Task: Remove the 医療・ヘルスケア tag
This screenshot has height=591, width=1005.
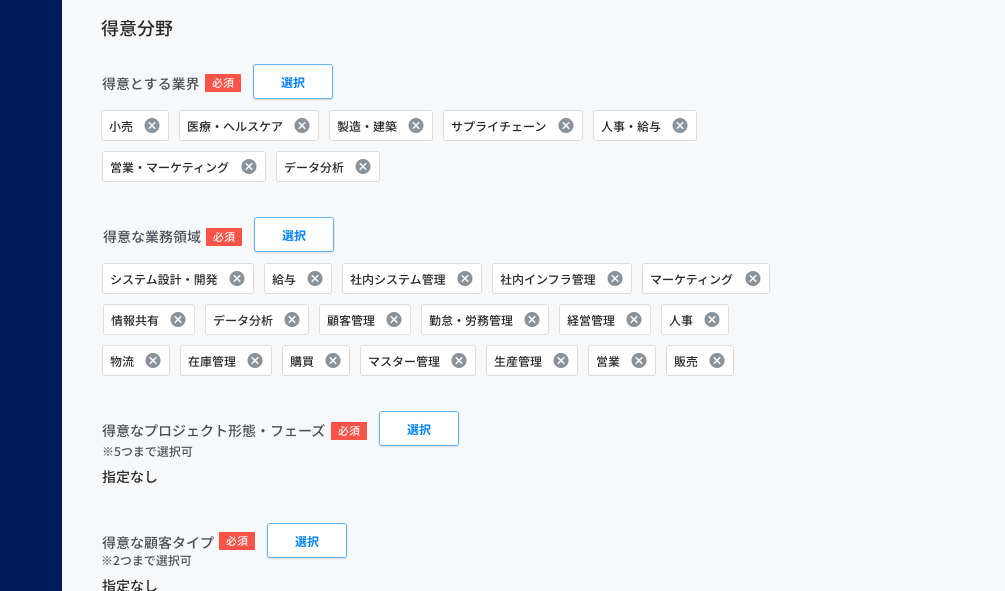Action: click(302, 126)
